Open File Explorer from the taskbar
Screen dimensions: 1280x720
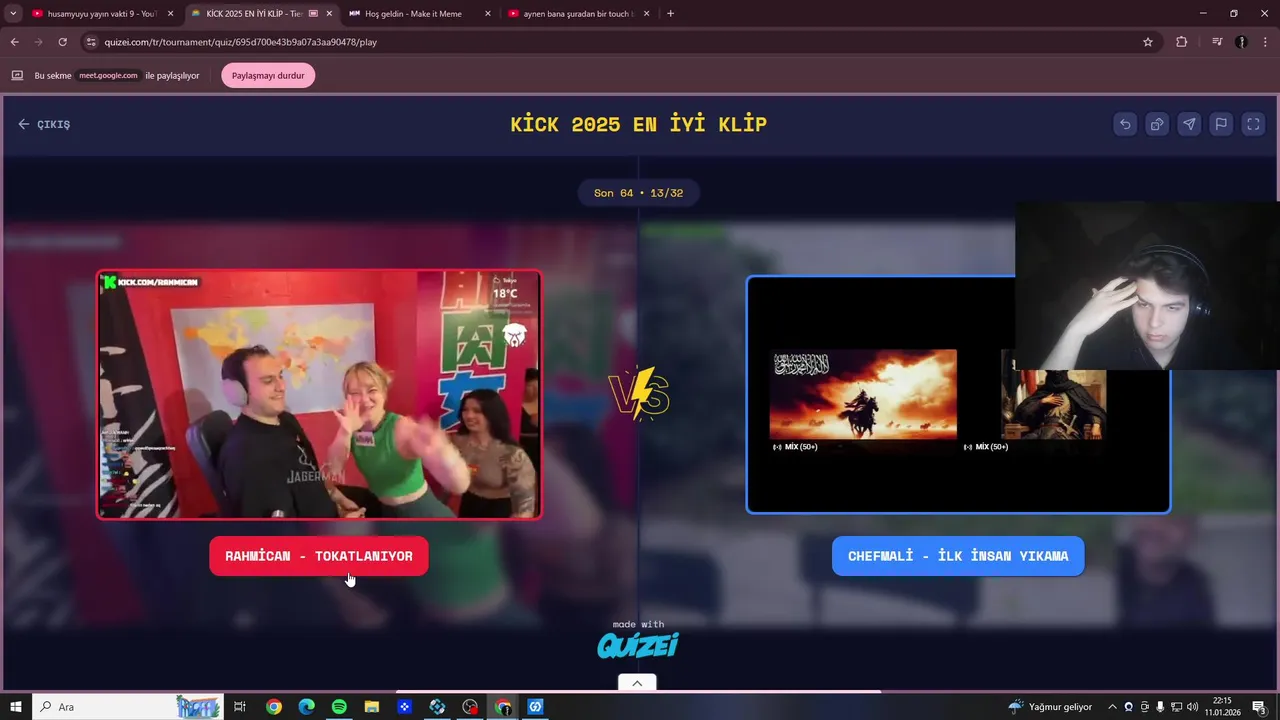click(372, 707)
